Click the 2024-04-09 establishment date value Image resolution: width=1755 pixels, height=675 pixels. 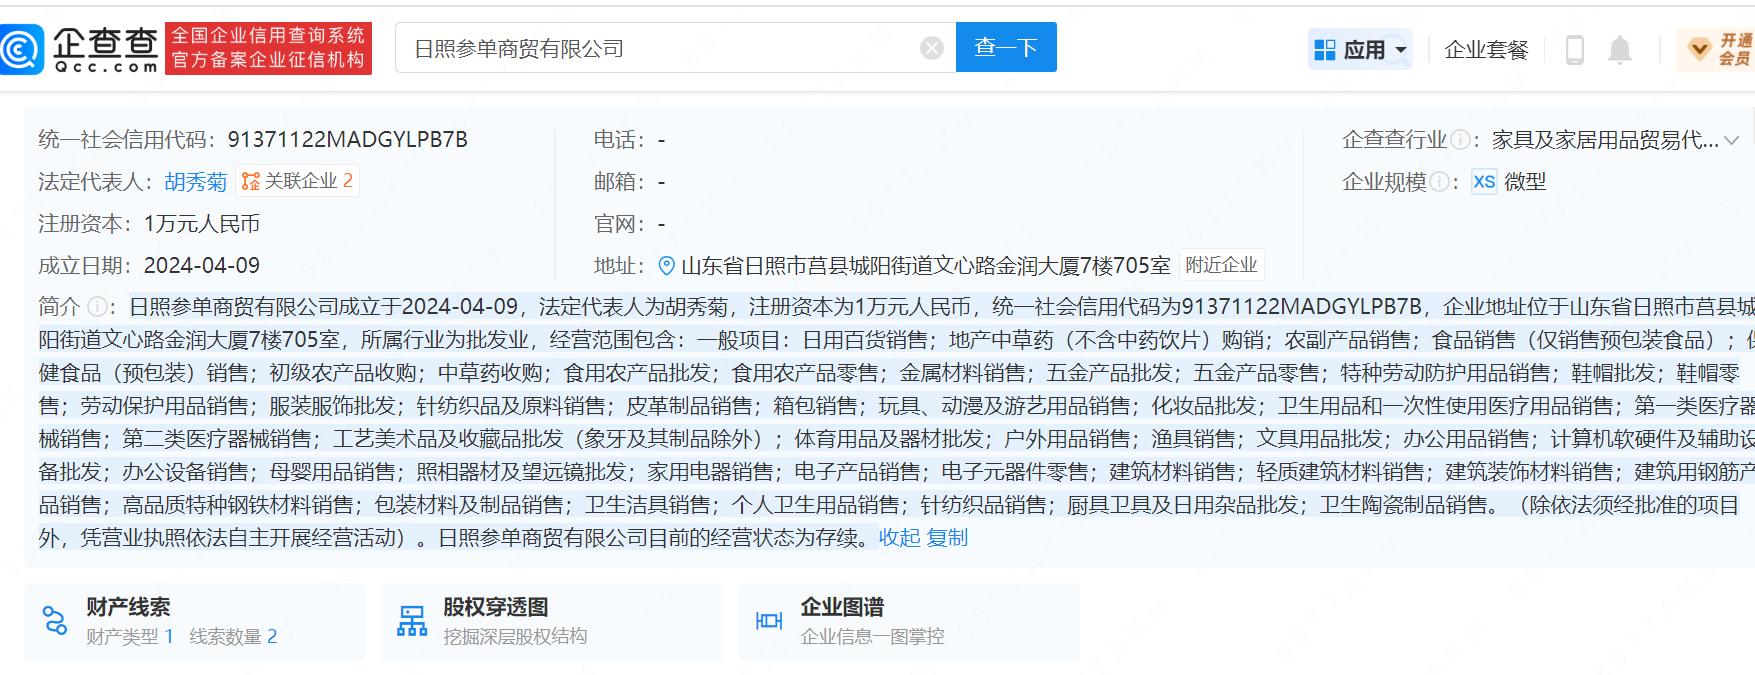pyautogui.click(x=202, y=266)
